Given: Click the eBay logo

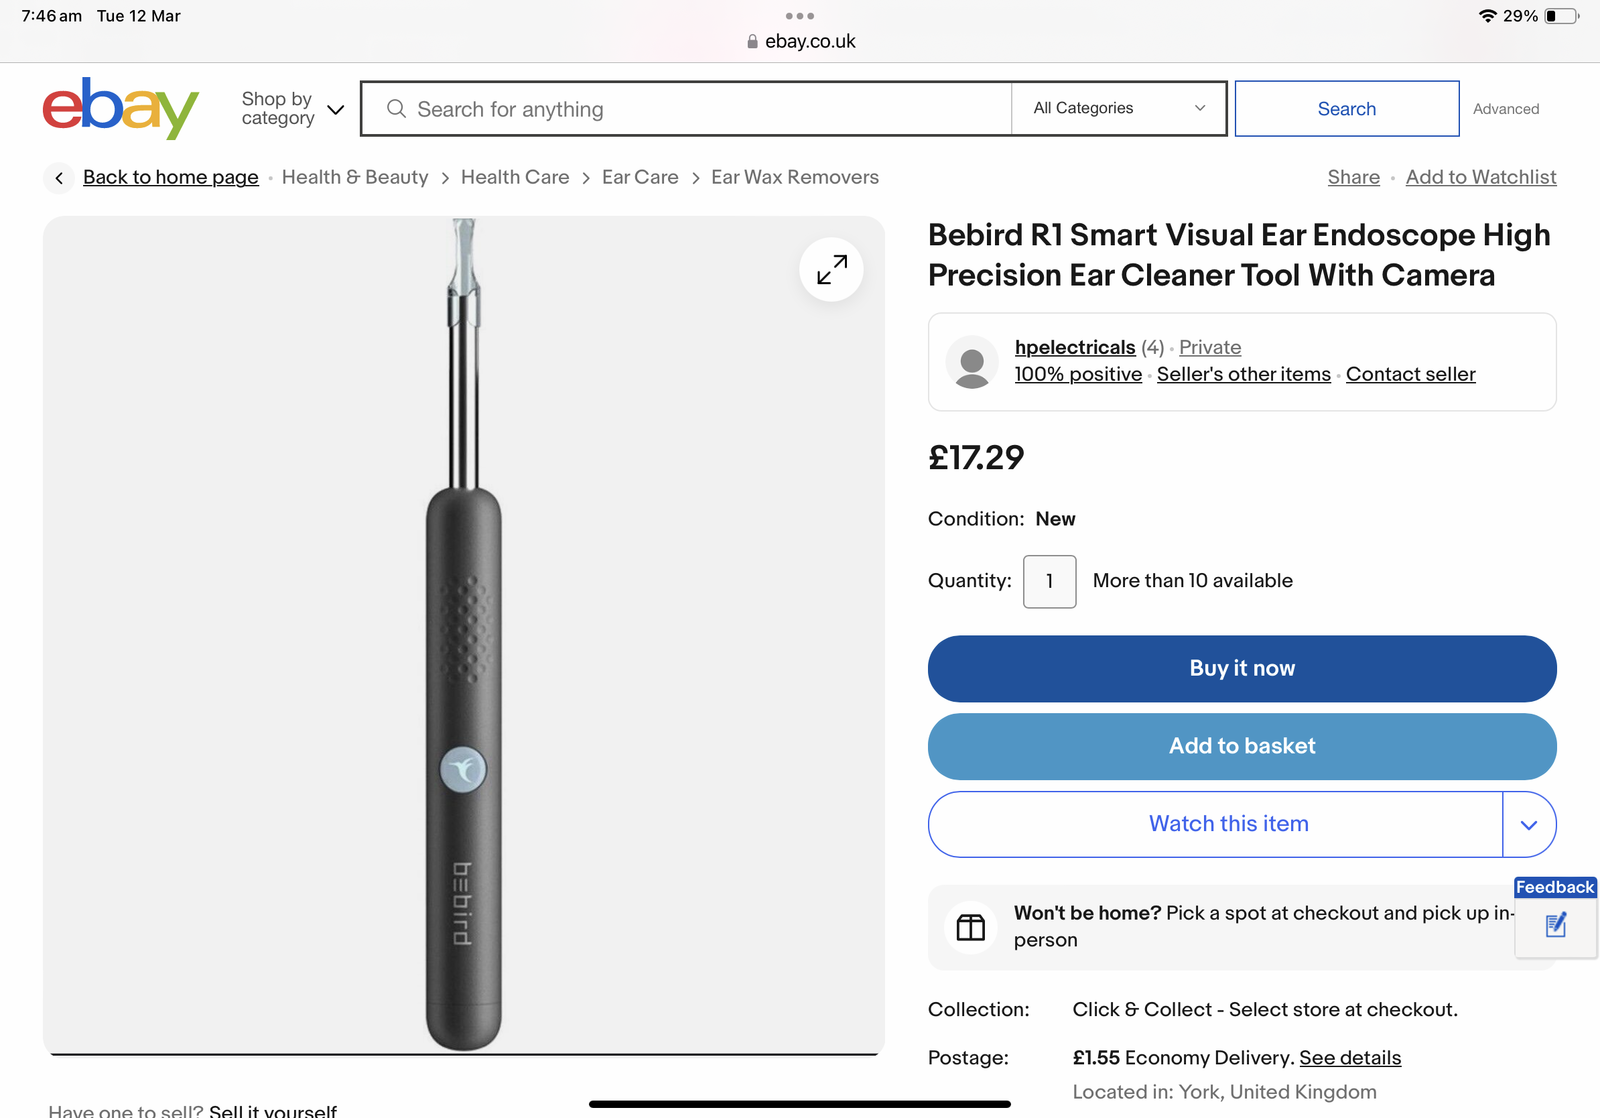Looking at the screenshot, I should point(120,108).
